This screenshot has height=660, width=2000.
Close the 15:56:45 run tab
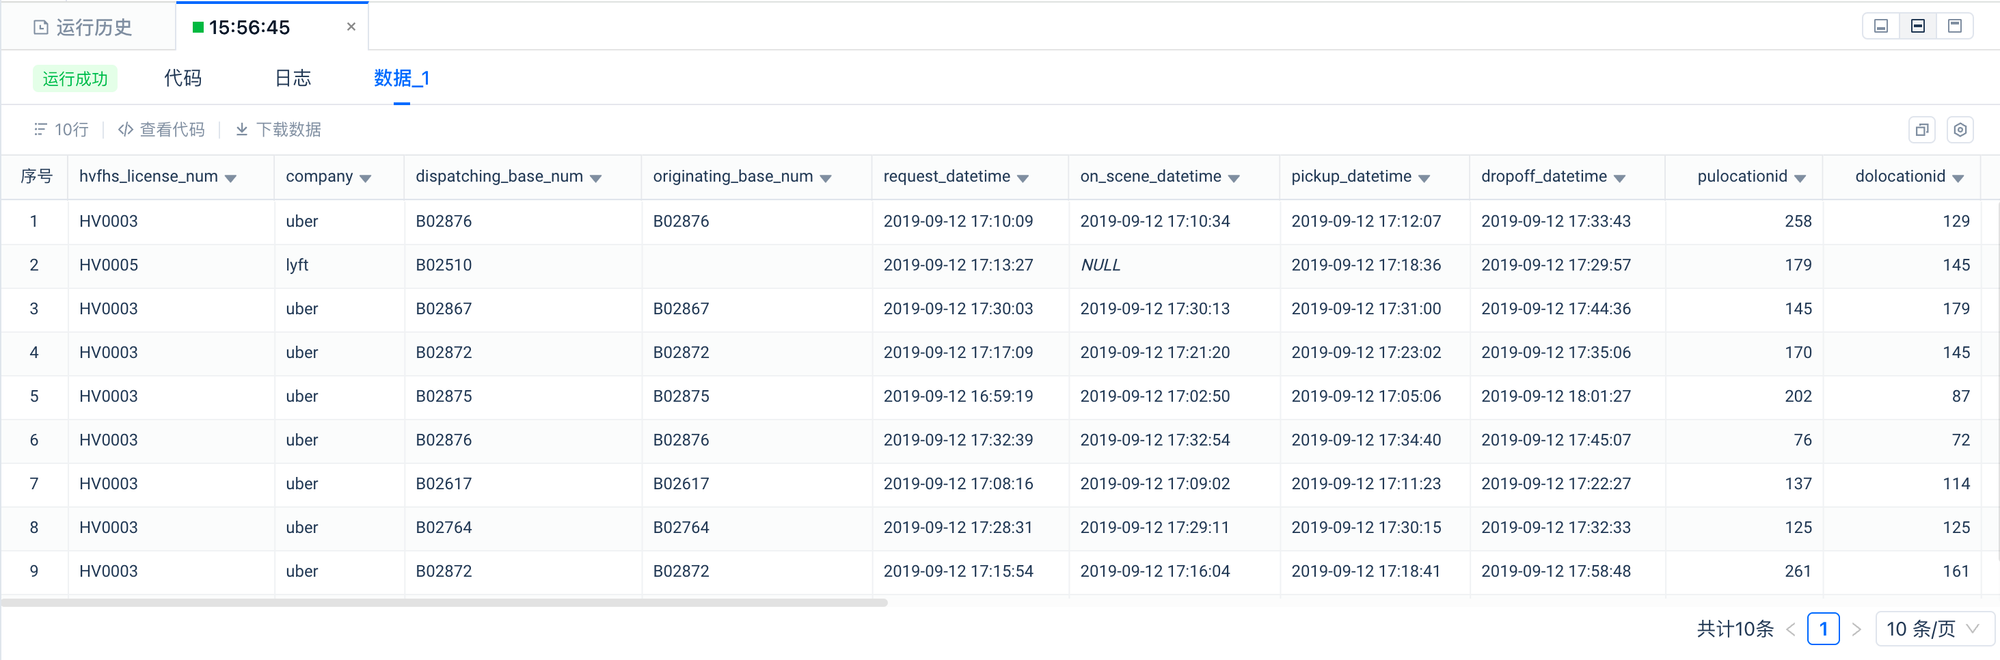351,27
